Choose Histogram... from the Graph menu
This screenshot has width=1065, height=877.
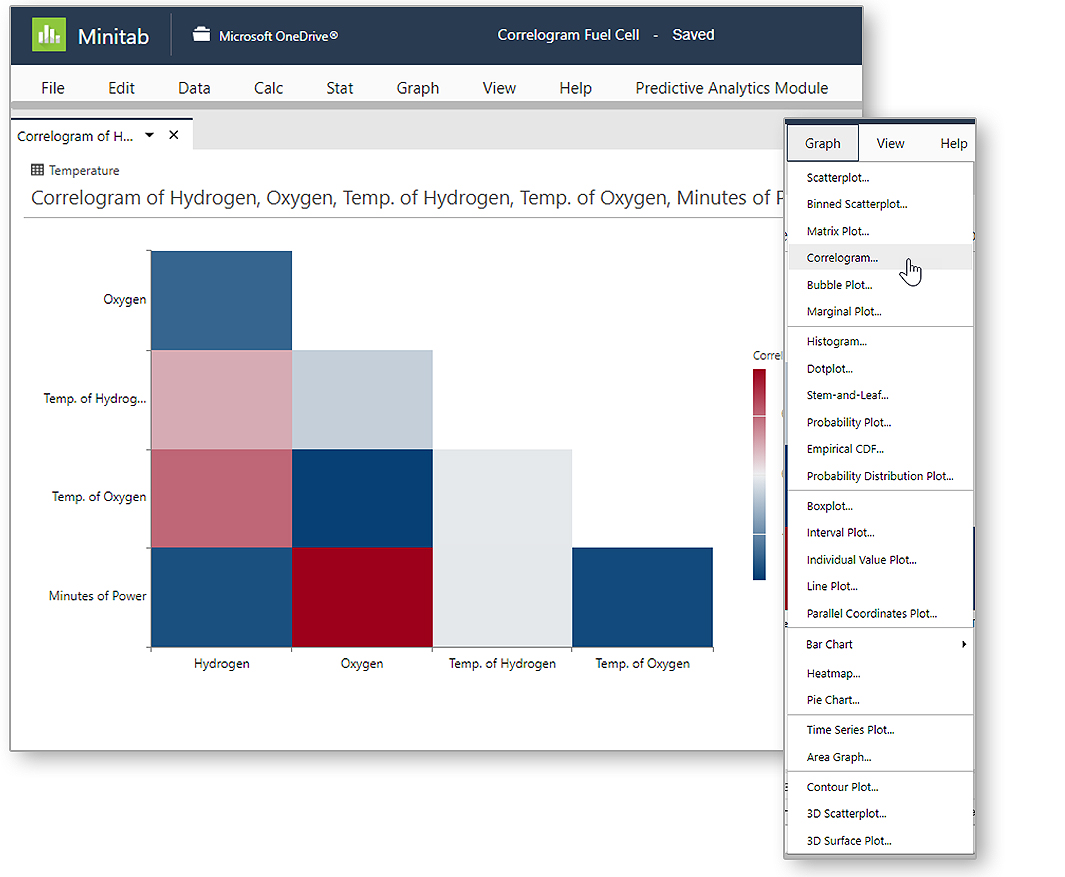pos(880,341)
